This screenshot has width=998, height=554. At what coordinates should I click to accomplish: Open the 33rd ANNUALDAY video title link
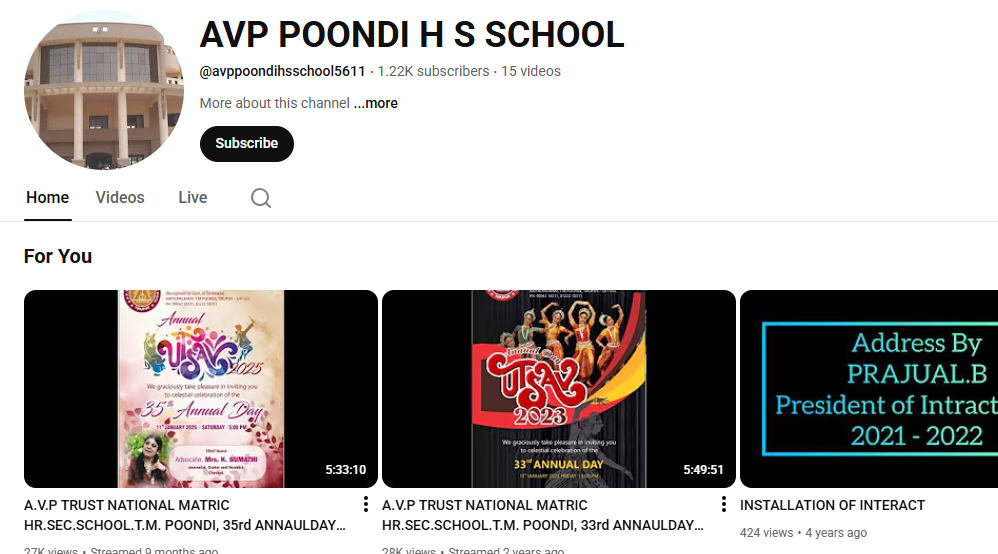click(543, 515)
